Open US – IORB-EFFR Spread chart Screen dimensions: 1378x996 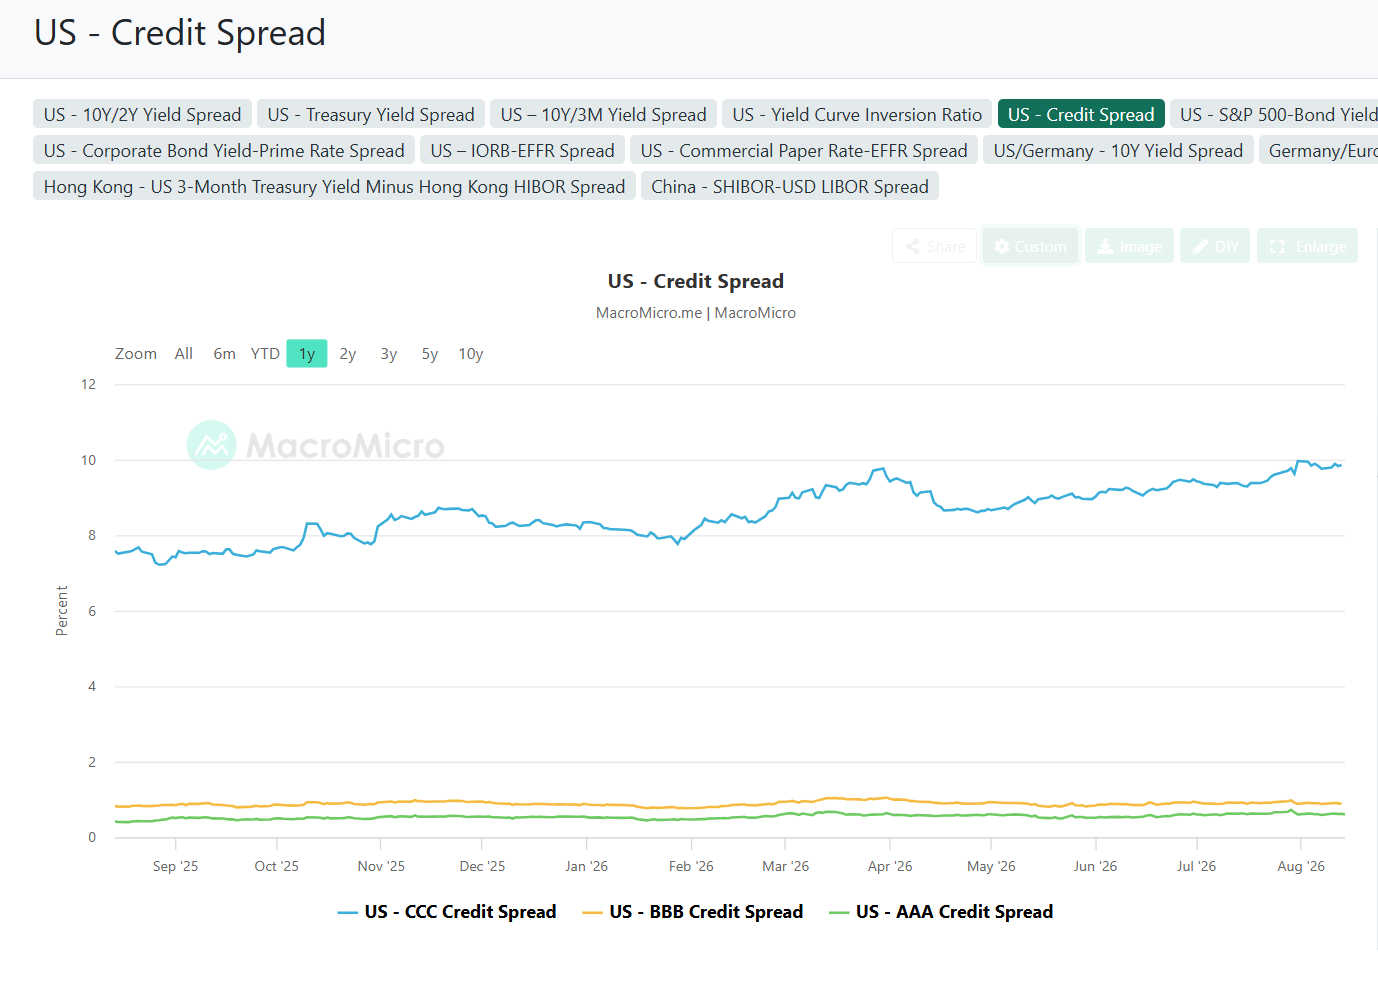pos(523,150)
